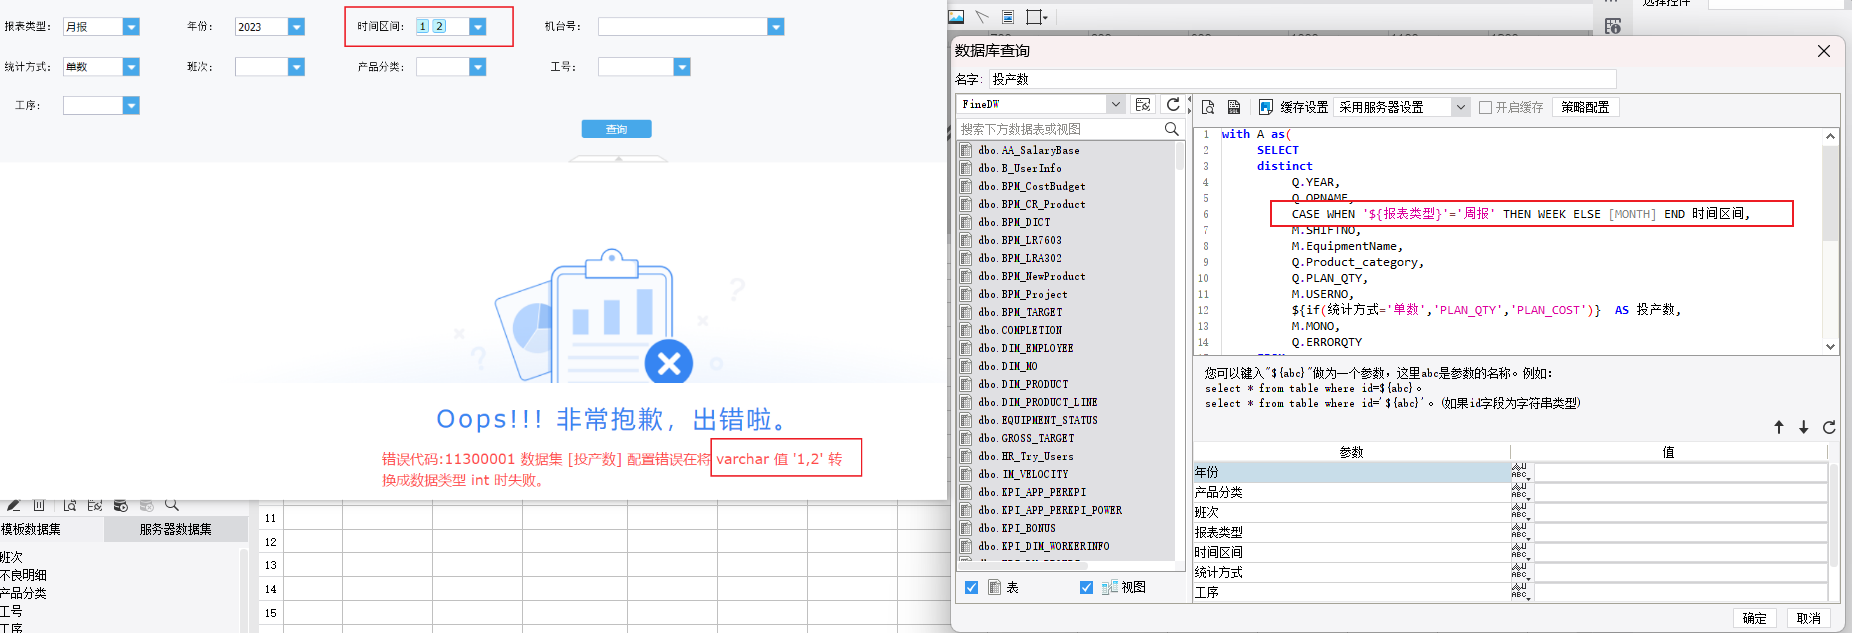1852x633 pixels.
Task: Open the 机台号 dropdown
Action: click(x=776, y=27)
